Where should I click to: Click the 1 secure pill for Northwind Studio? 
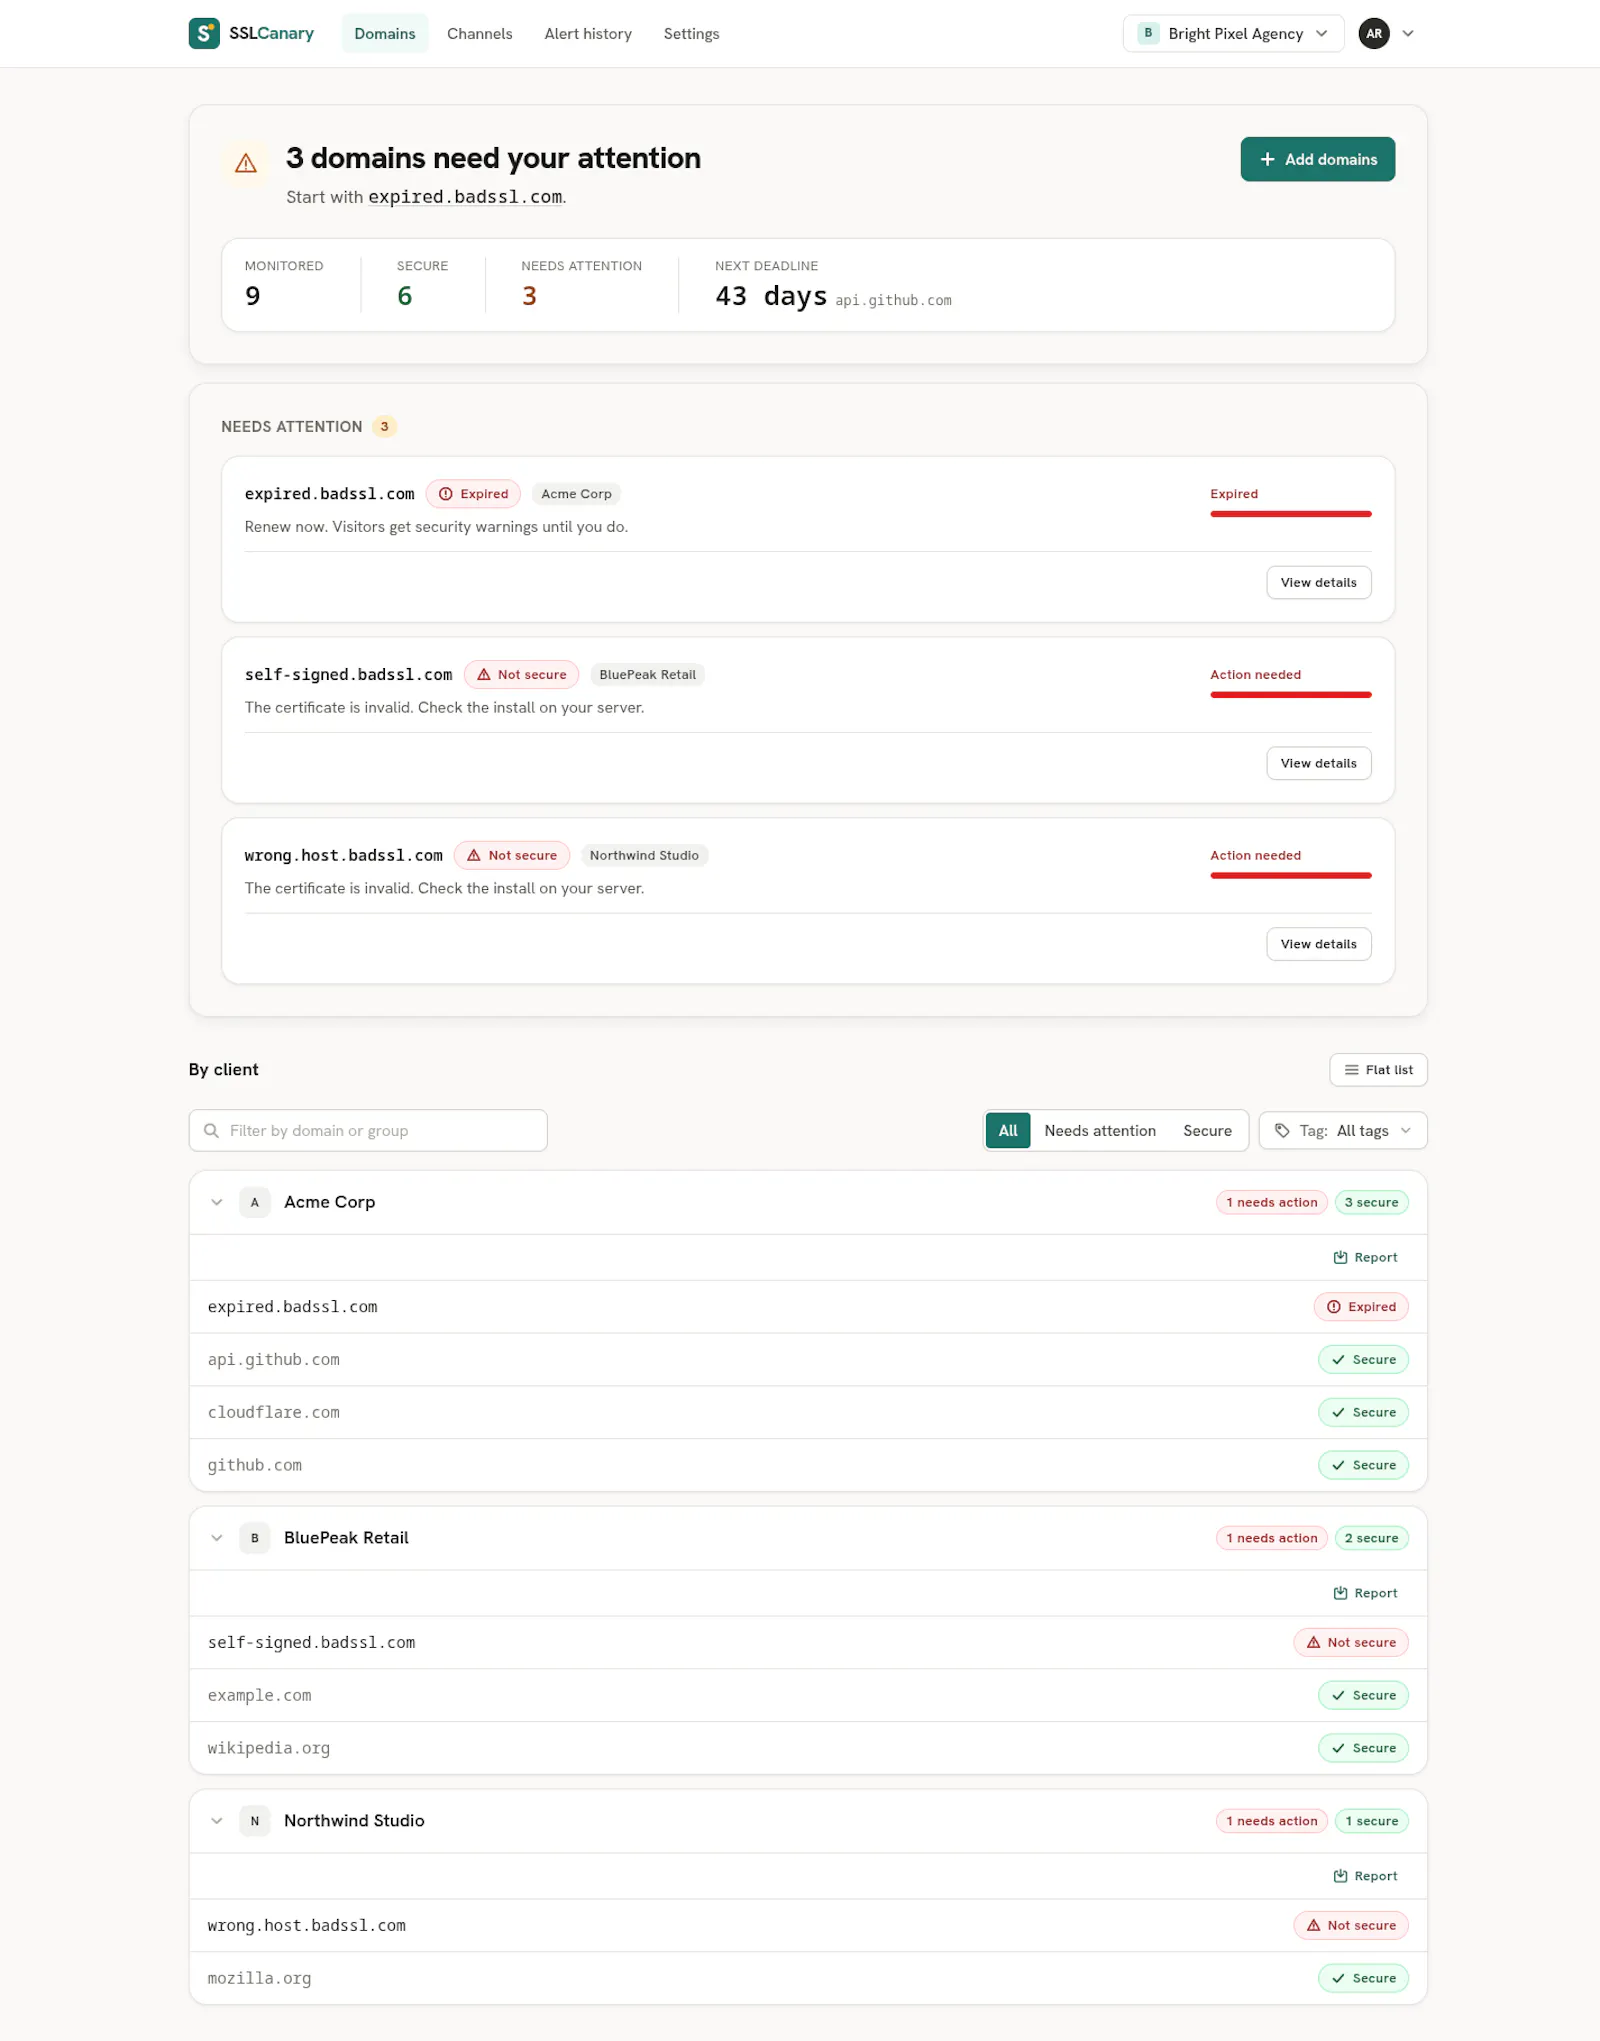tap(1371, 1822)
